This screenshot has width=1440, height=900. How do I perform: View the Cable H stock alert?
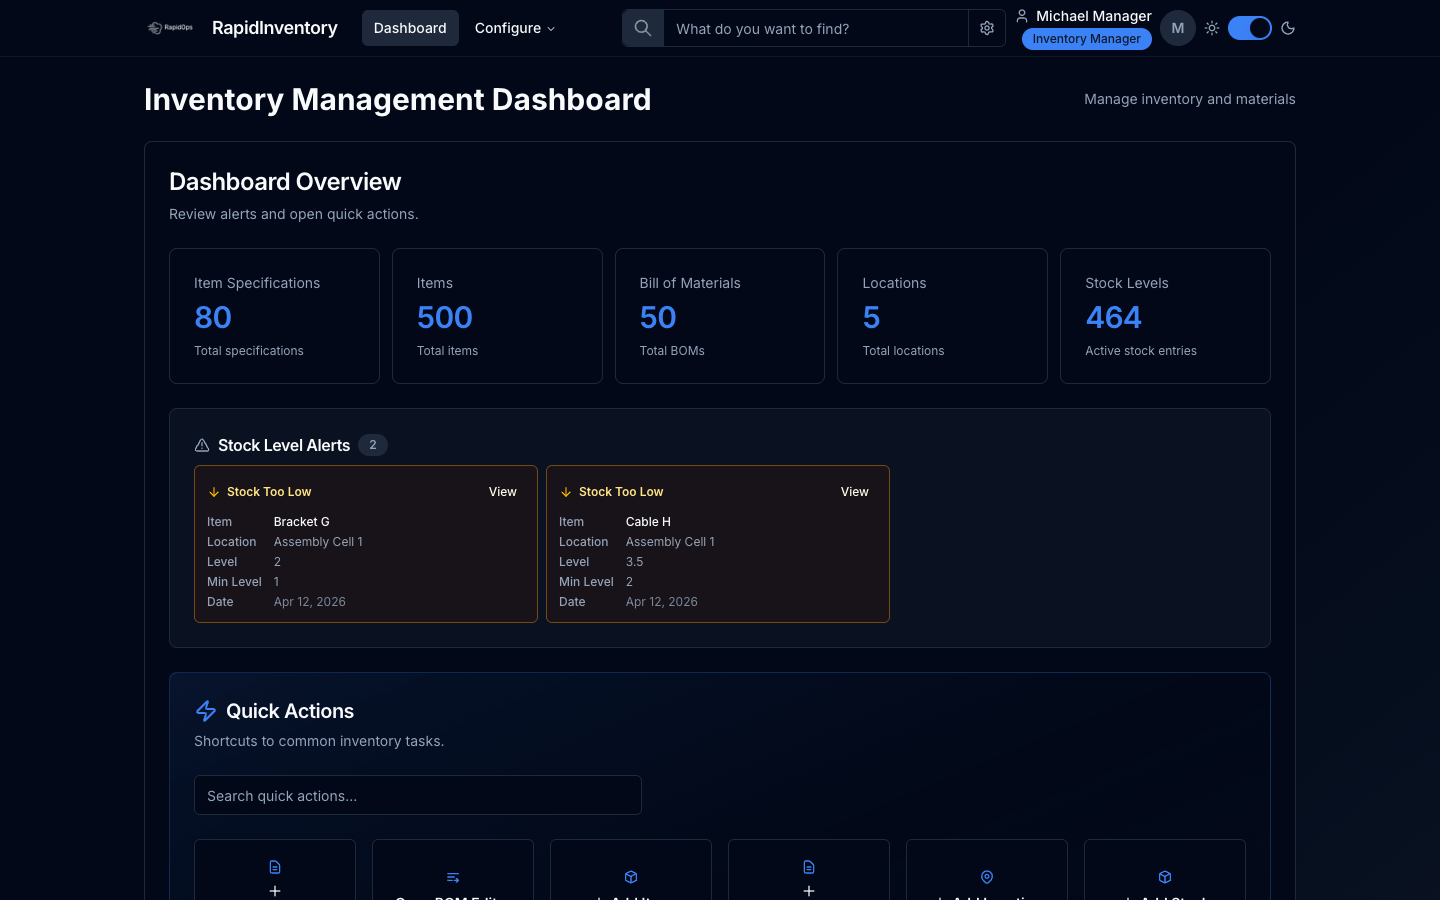pyautogui.click(x=855, y=492)
